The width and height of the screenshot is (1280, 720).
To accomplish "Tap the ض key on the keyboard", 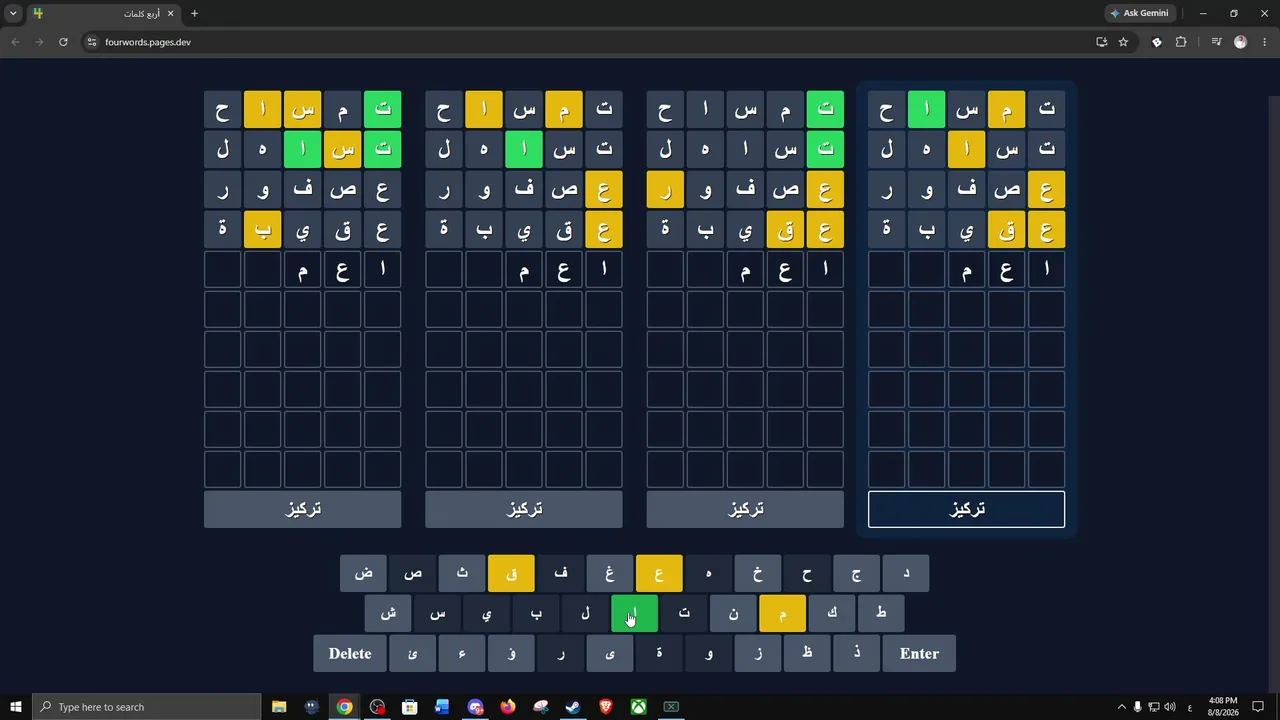I will pyautogui.click(x=363, y=573).
